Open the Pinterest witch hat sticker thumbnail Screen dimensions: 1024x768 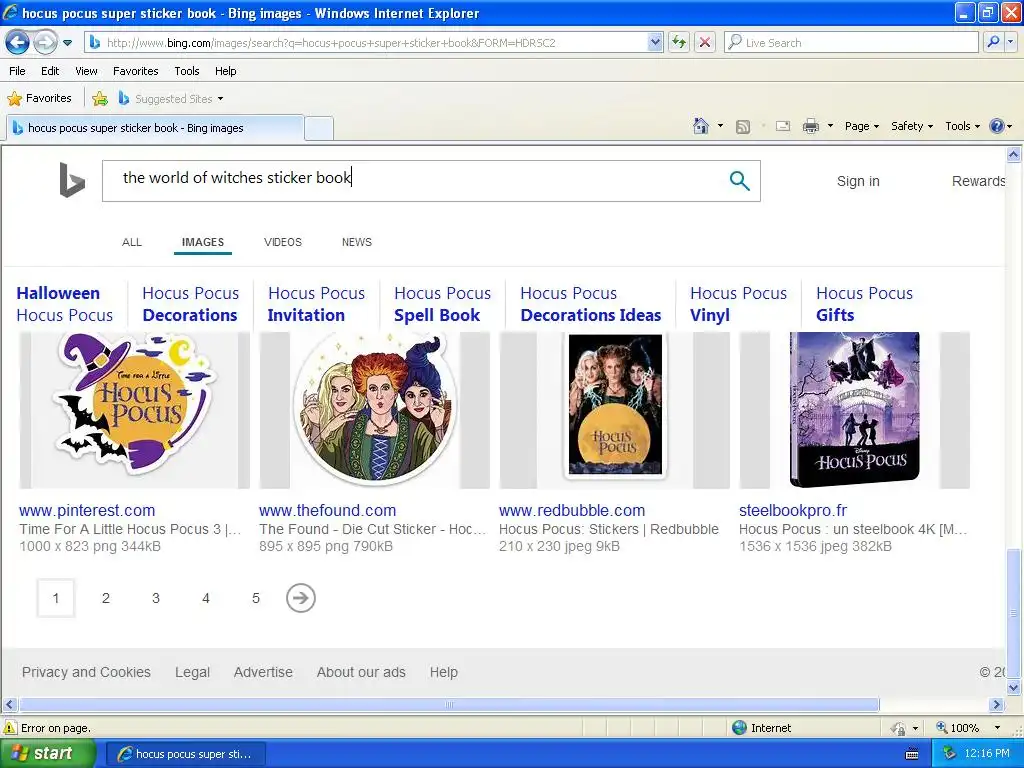point(135,409)
